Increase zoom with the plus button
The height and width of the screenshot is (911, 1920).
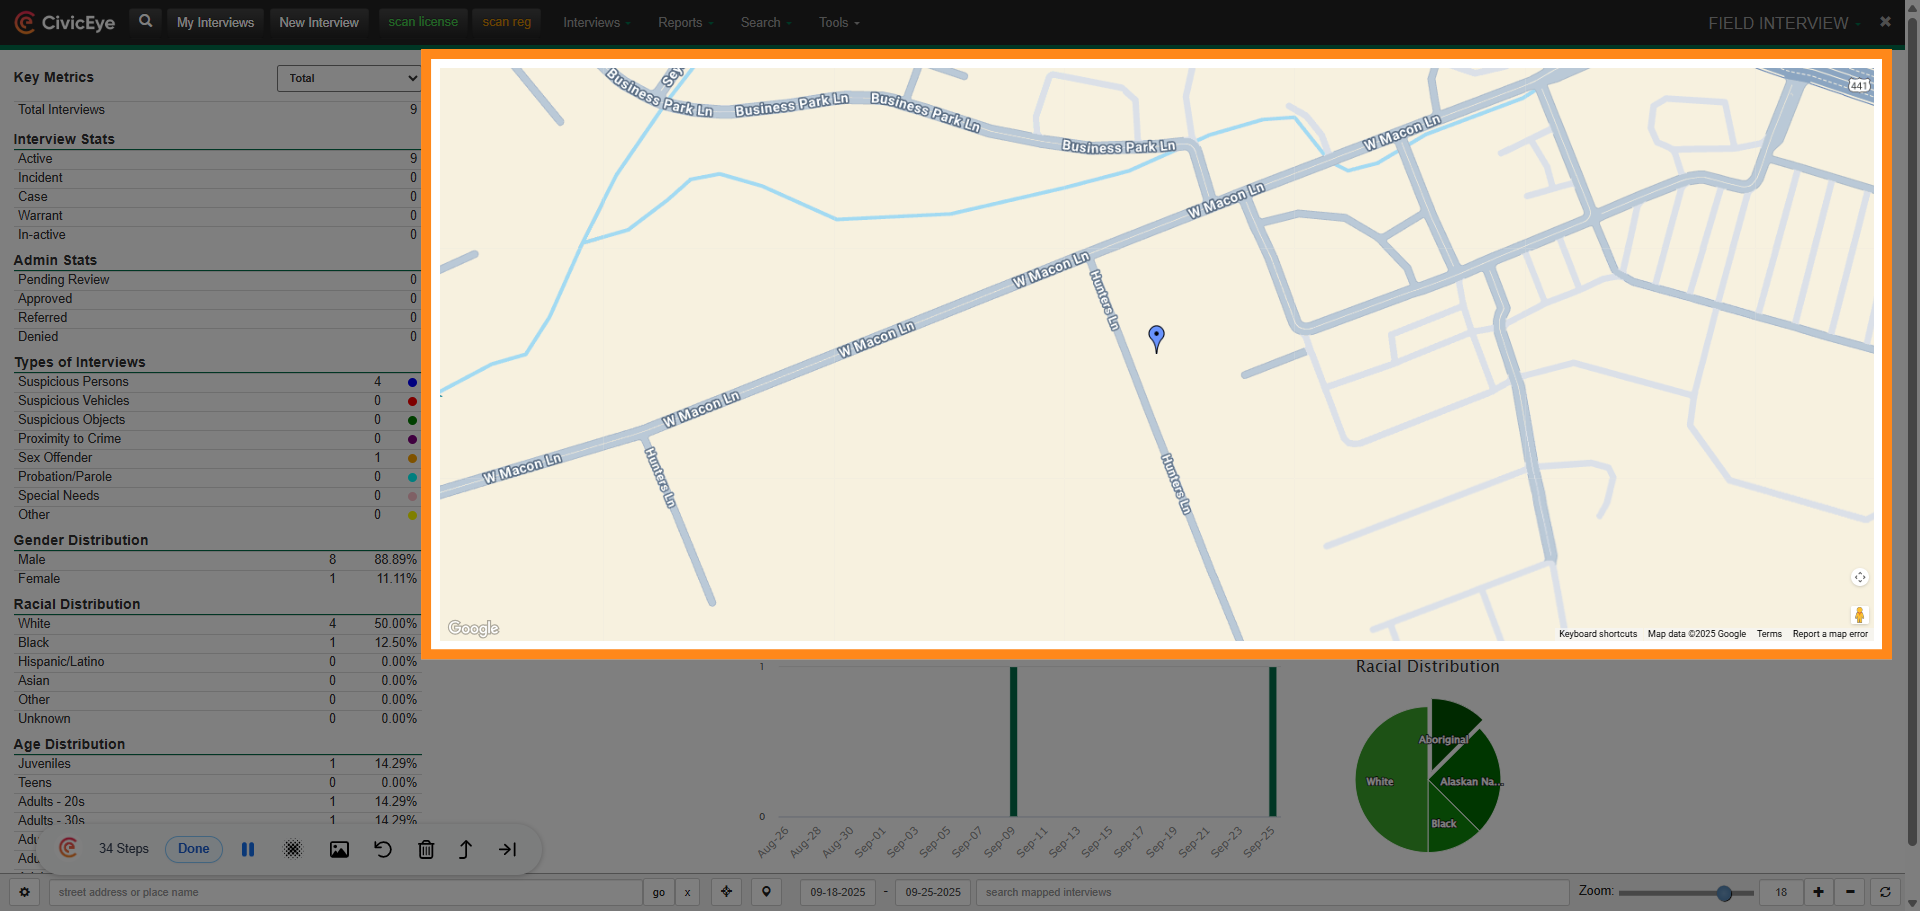coord(1819,892)
